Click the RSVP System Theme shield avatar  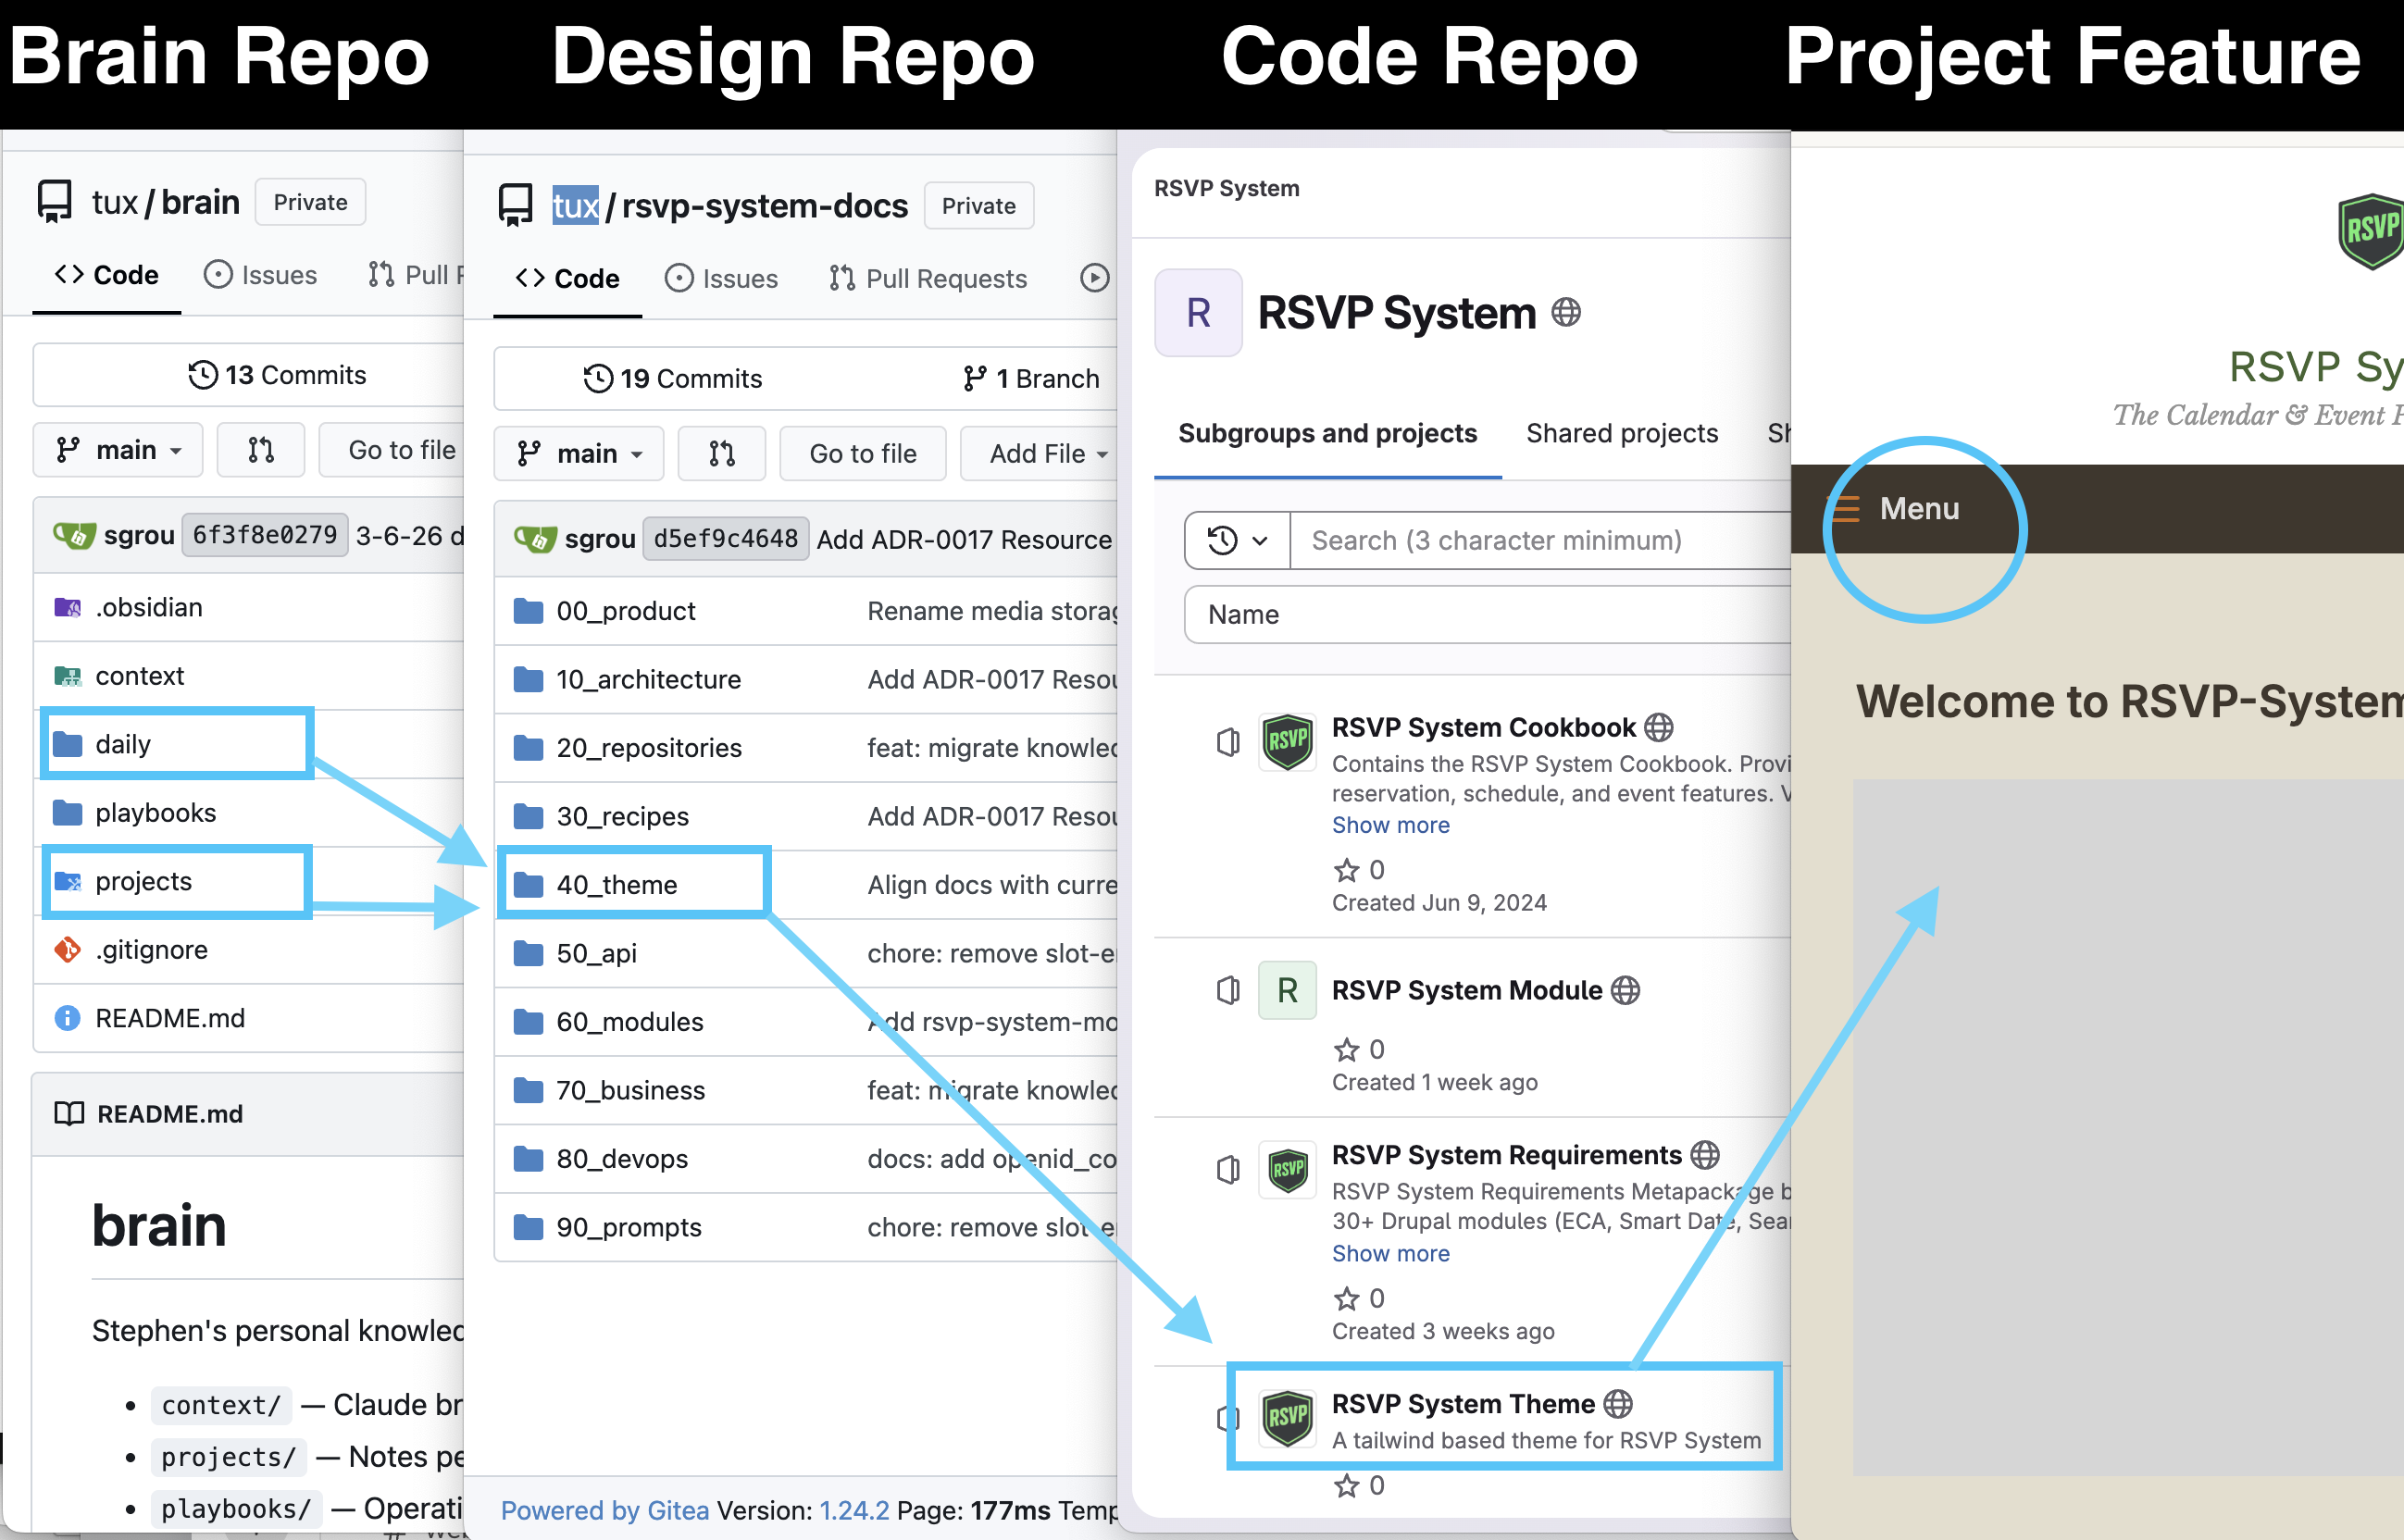point(1287,1418)
